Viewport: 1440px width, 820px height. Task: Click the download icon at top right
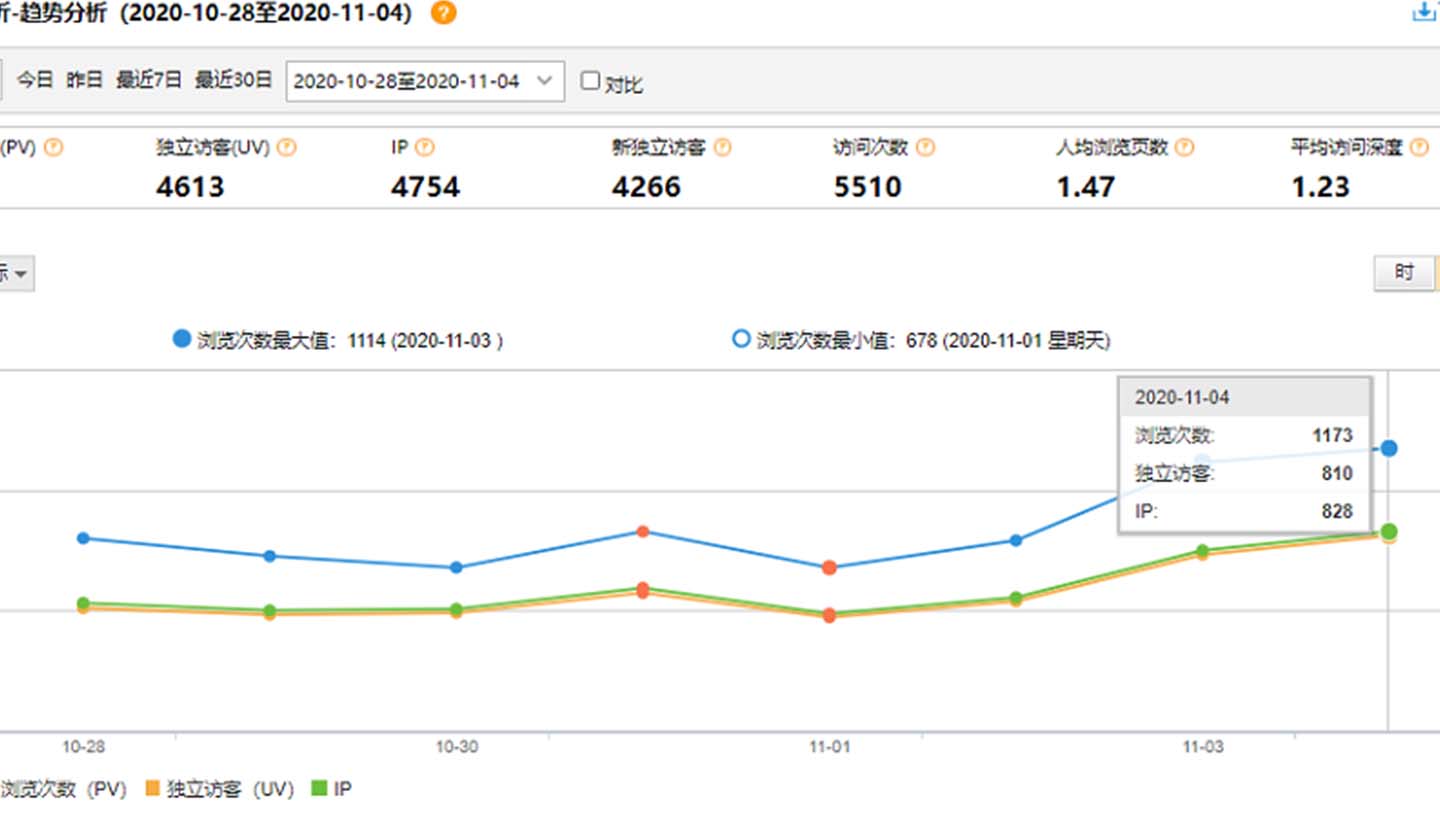coord(1428,12)
